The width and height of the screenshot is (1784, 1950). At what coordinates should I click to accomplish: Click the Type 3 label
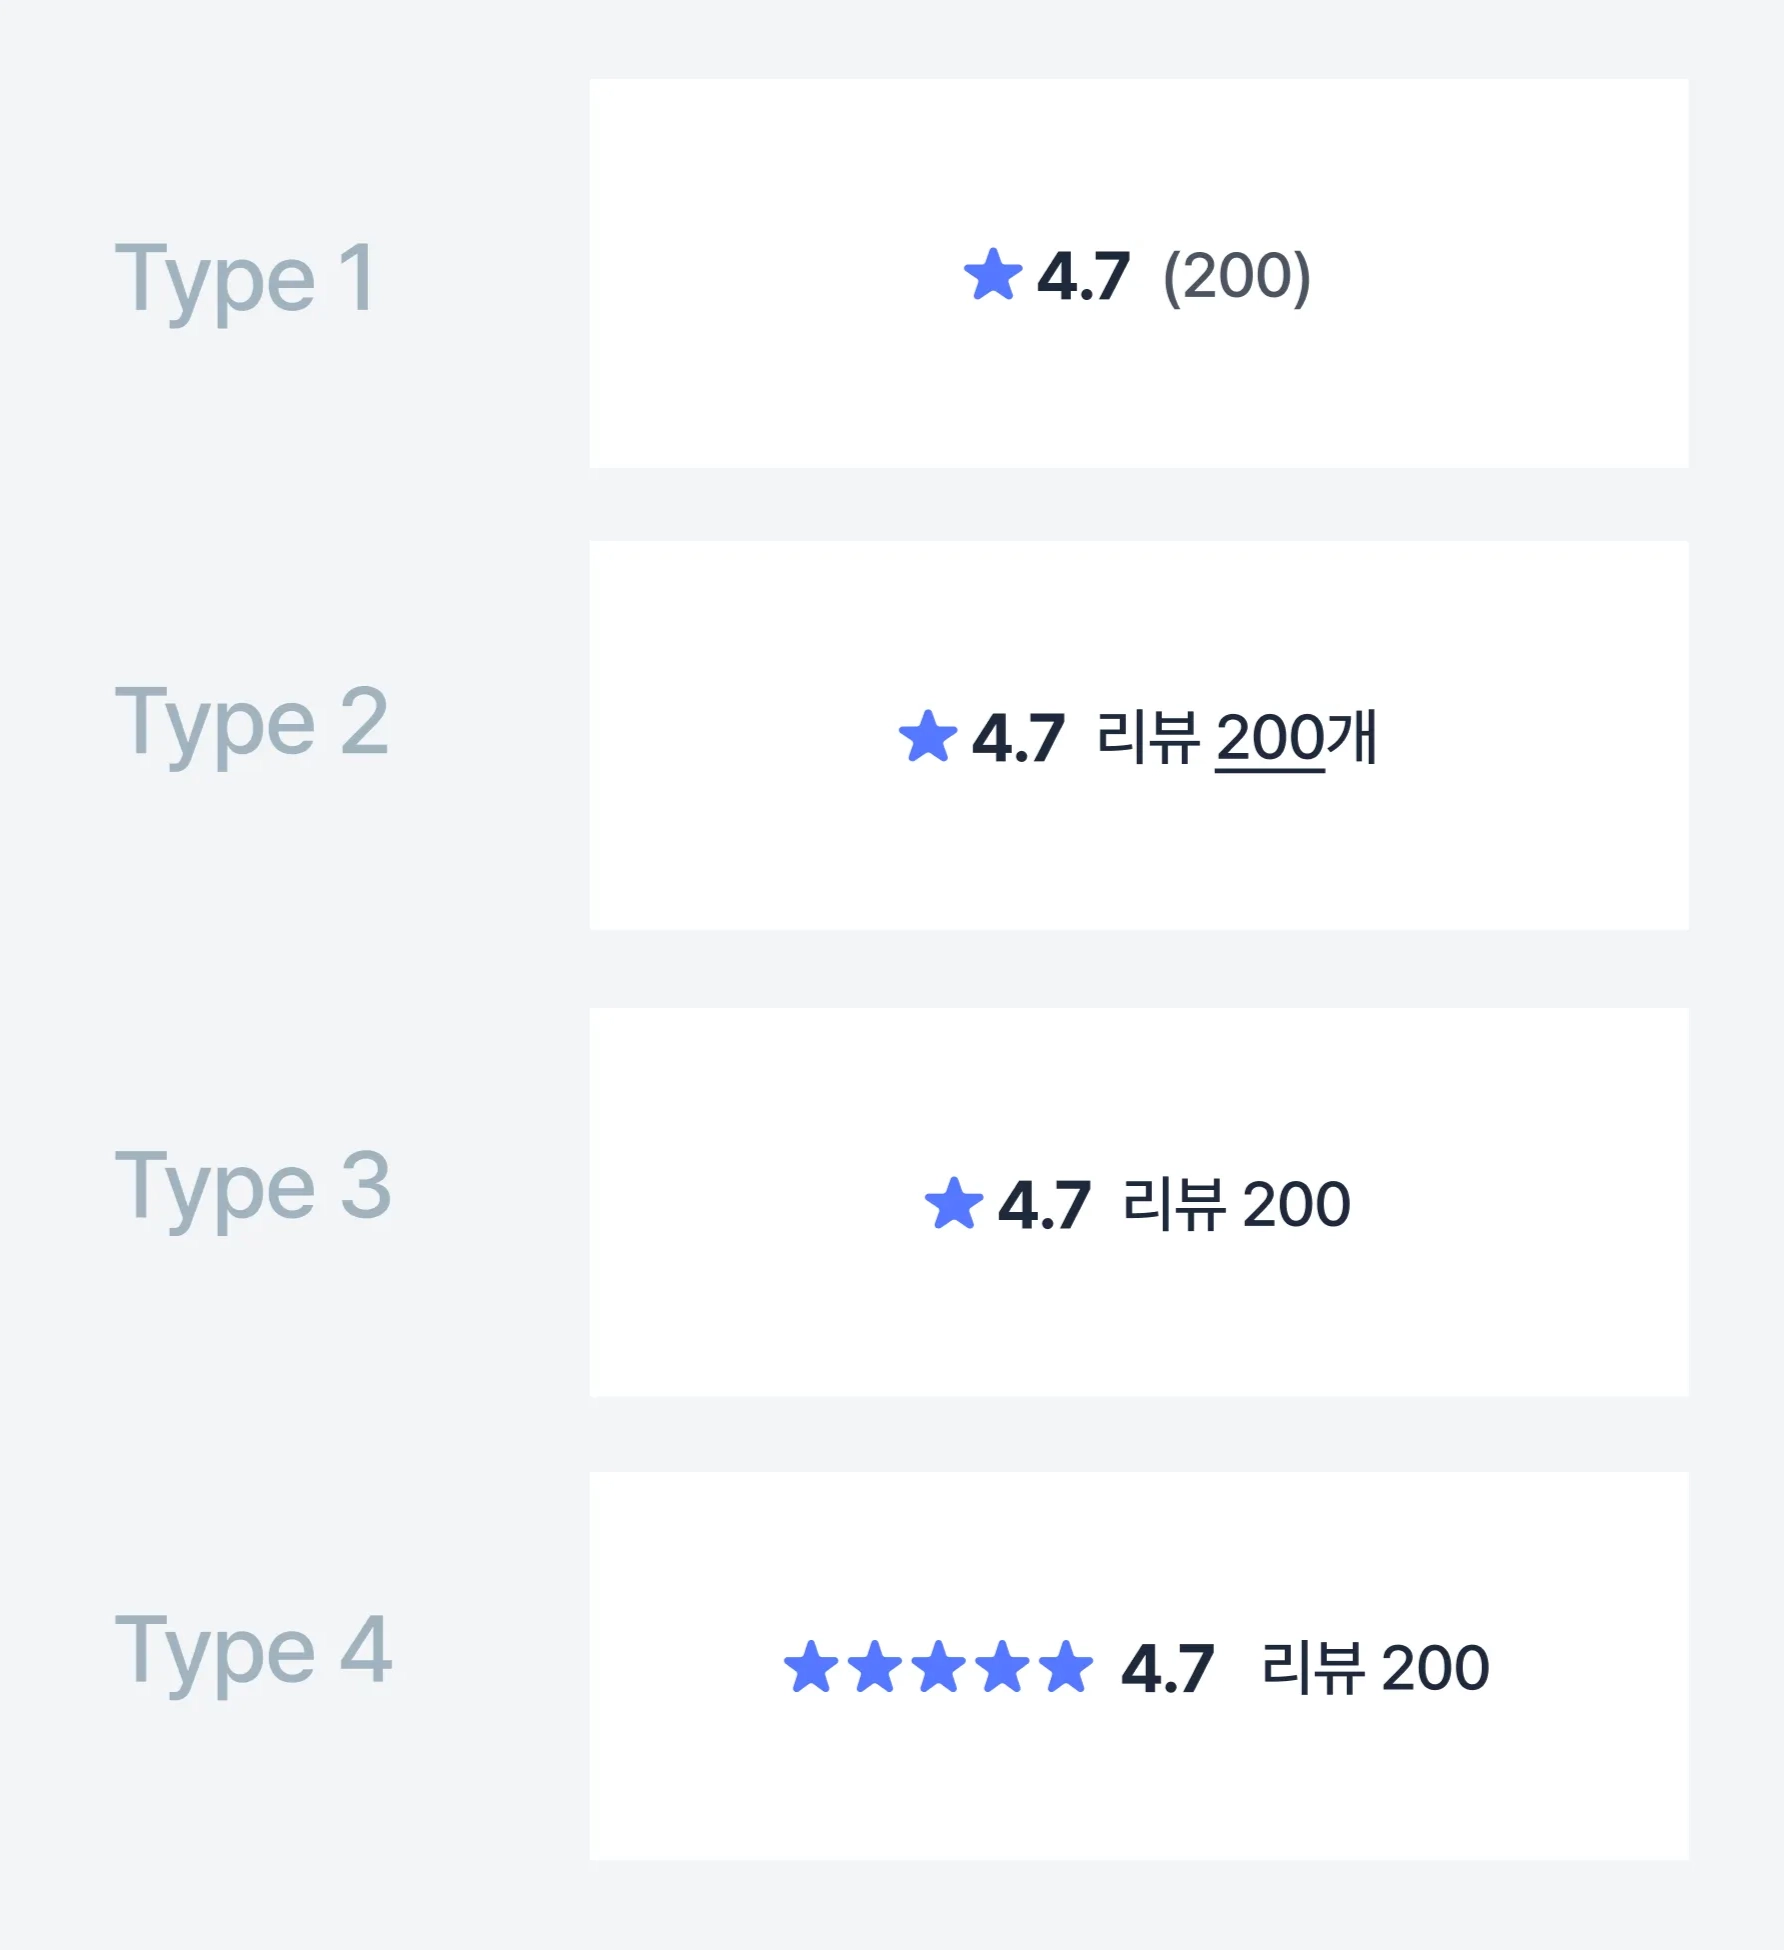coord(252,1187)
